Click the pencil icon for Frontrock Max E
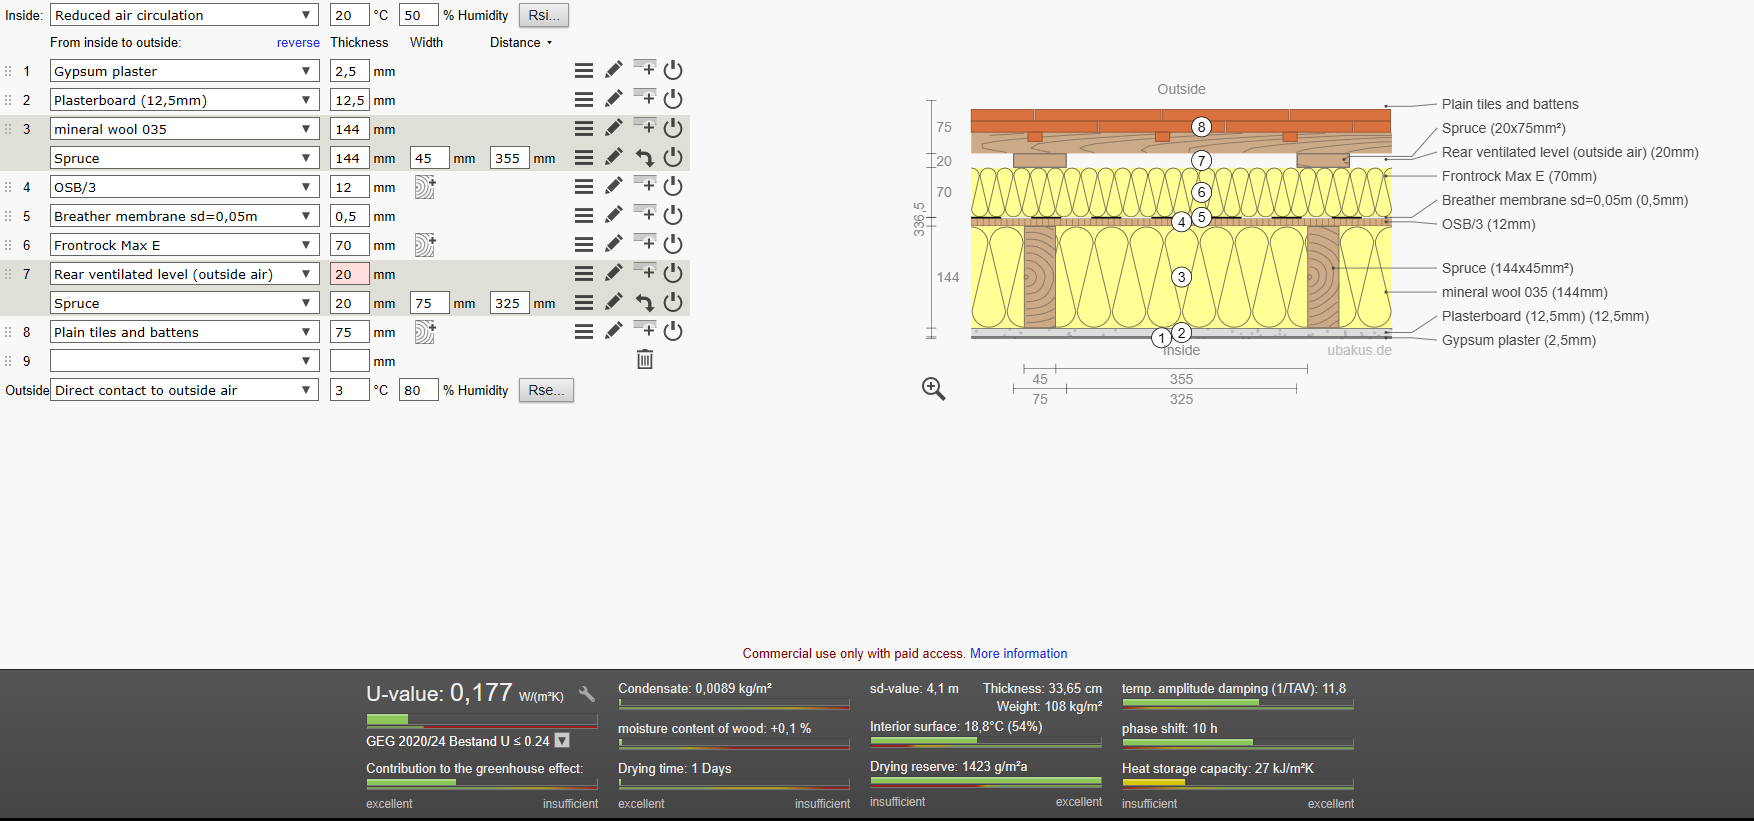 pyautogui.click(x=613, y=244)
